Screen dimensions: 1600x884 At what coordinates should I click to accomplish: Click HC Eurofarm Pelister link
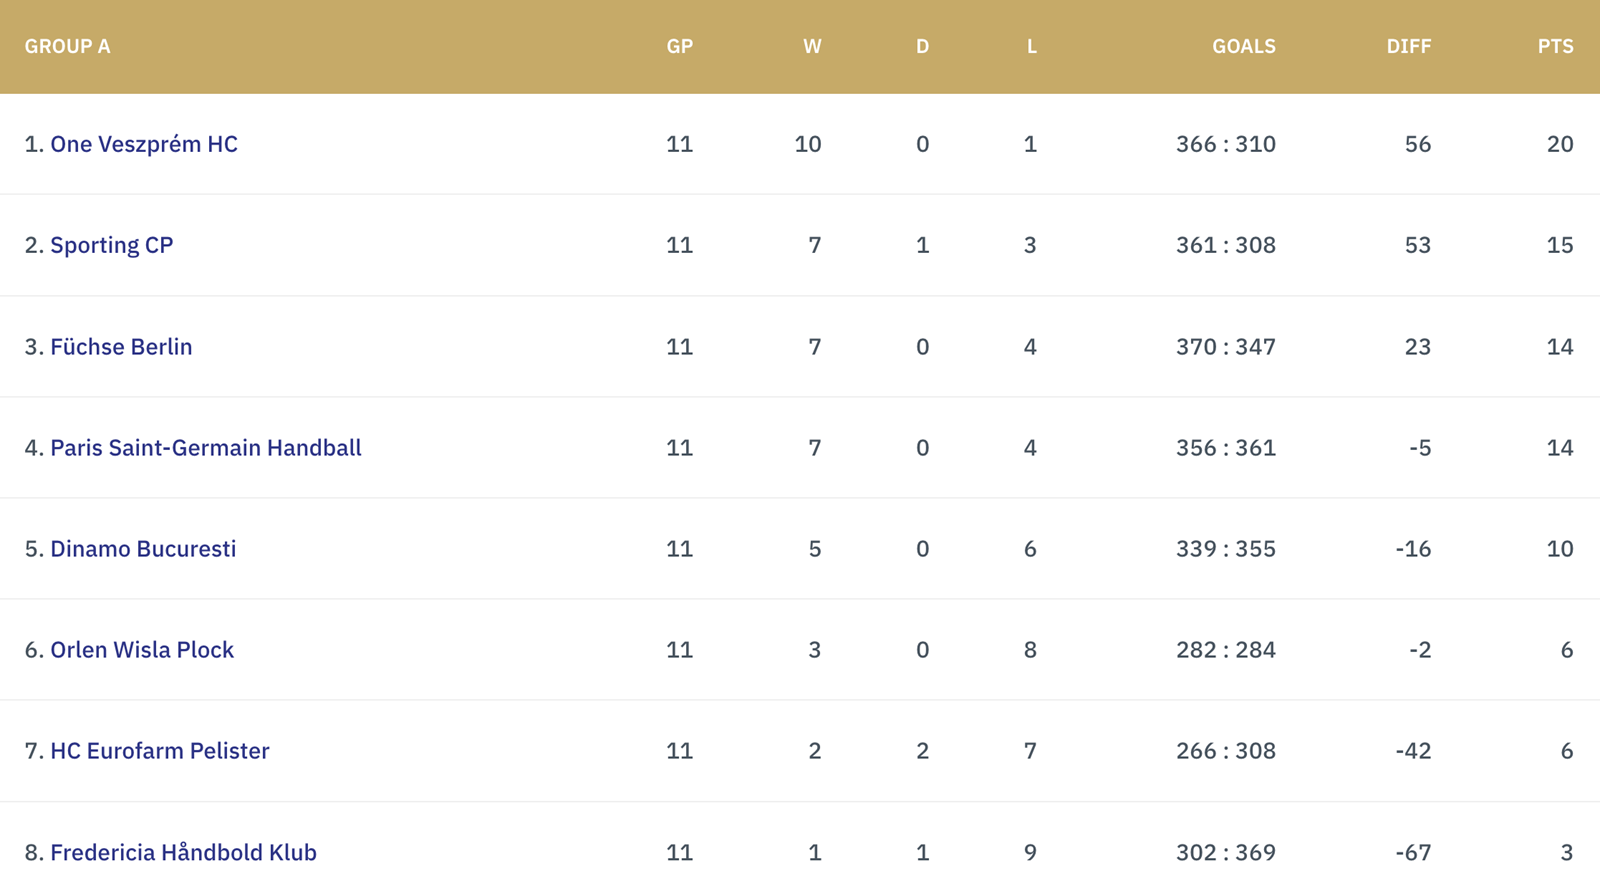[x=160, y=751]
